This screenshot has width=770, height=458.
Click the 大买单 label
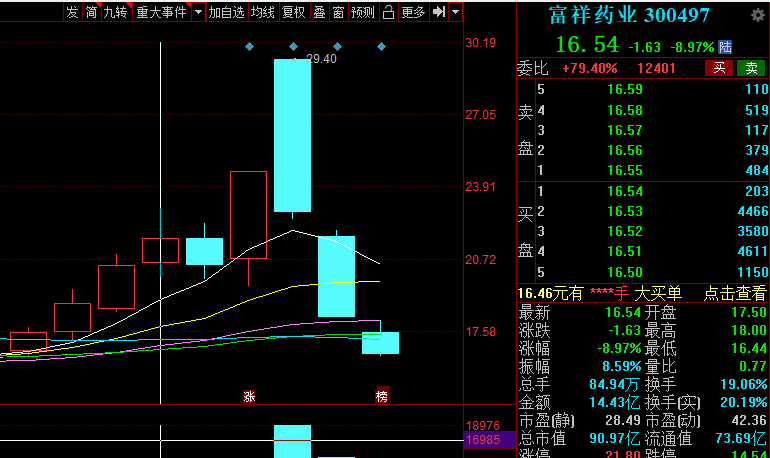(x=658, y=294)
